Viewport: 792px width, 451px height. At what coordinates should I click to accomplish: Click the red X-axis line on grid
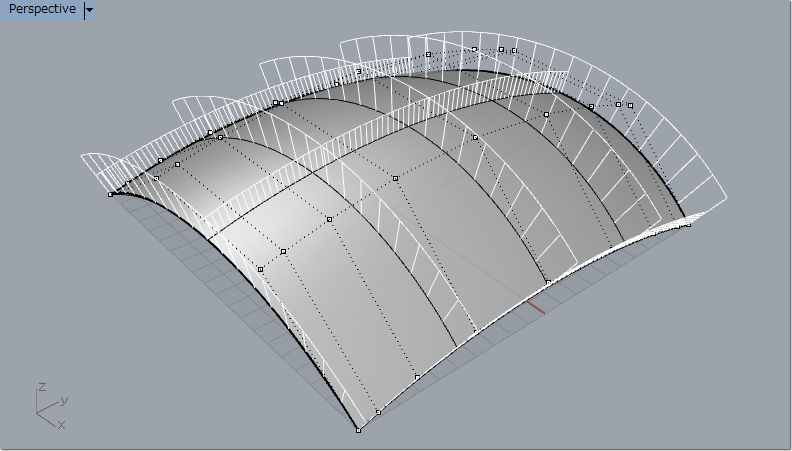(535, 307)
